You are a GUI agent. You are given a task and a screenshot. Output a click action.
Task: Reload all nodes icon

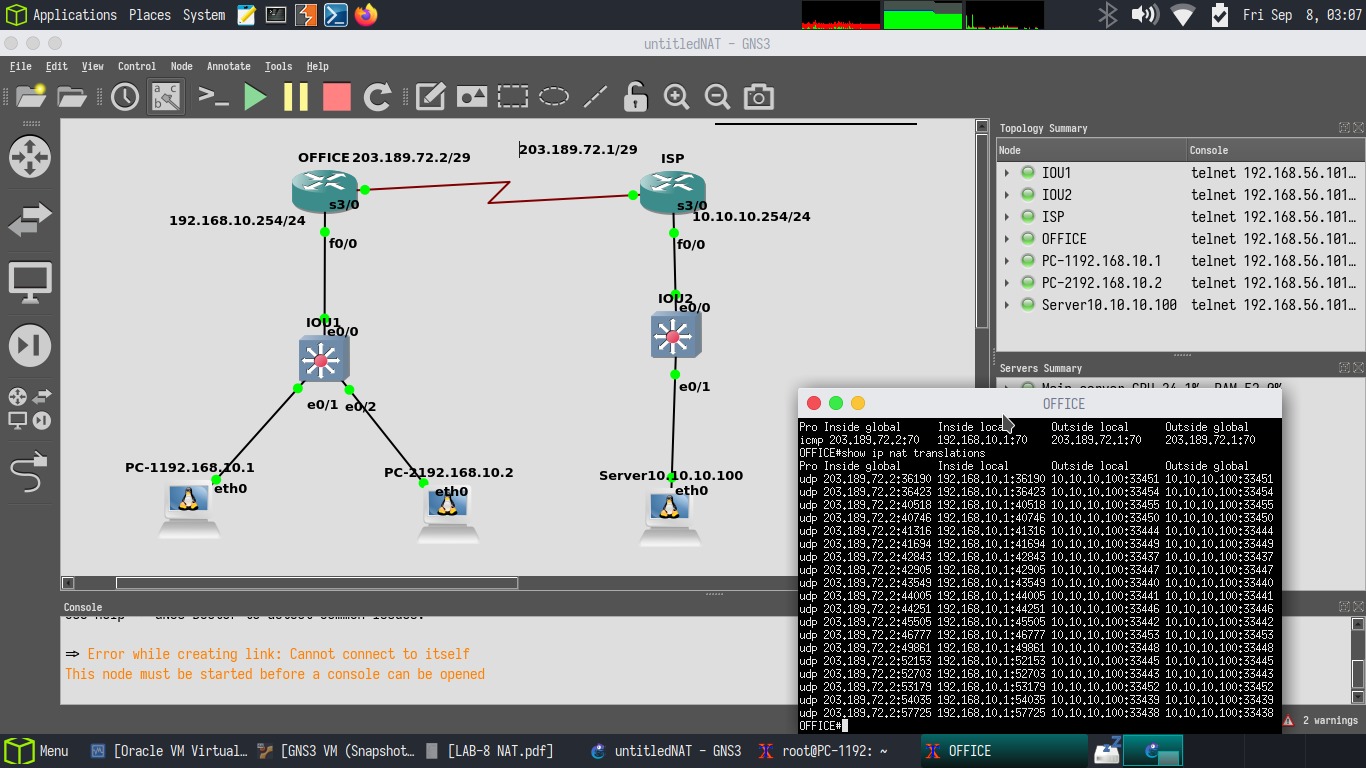[x=377, y=97]
